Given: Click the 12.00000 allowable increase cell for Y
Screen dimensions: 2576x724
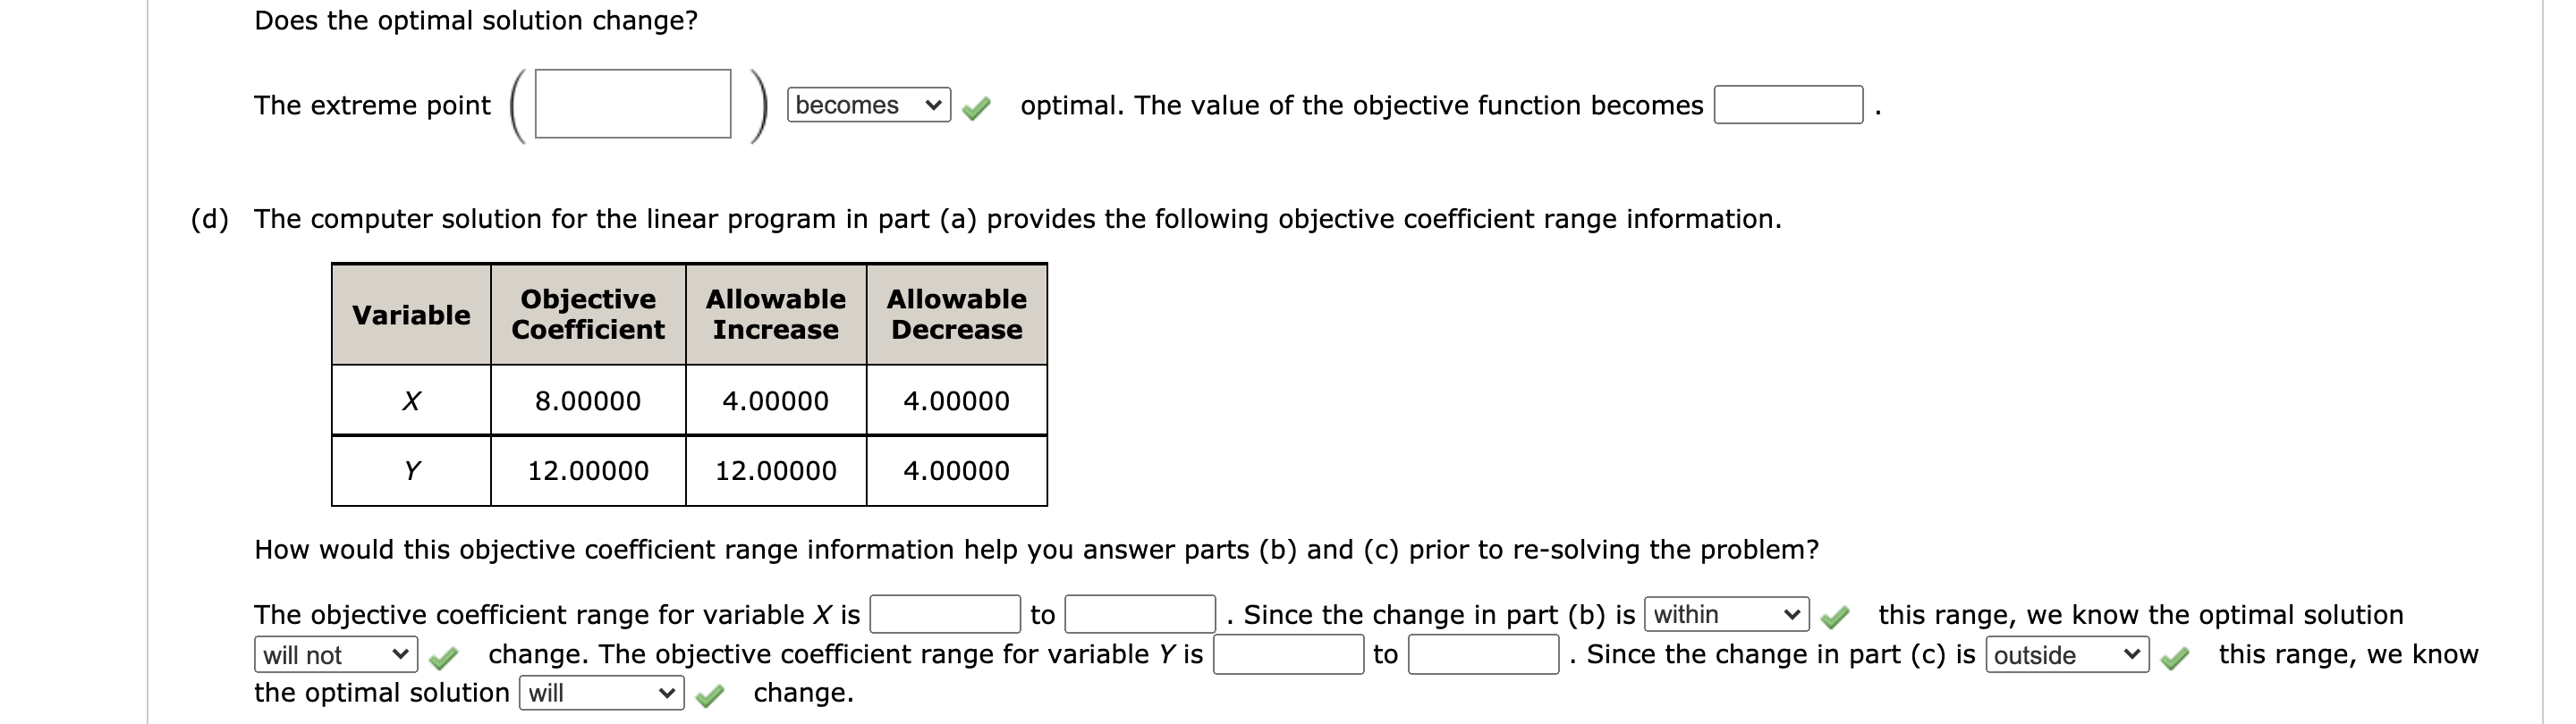Looking at the screenshot, I should (776, 471).
